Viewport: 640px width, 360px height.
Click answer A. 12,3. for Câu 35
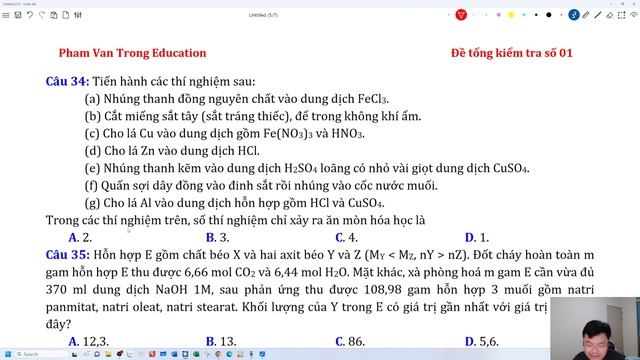pos(88,341)
